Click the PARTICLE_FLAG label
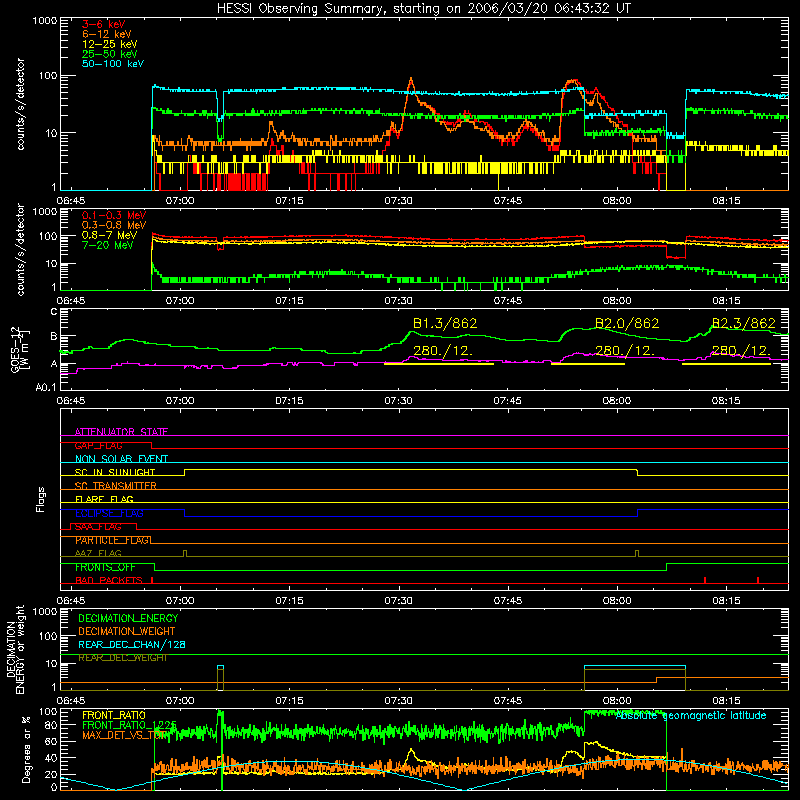 [113, 540]
